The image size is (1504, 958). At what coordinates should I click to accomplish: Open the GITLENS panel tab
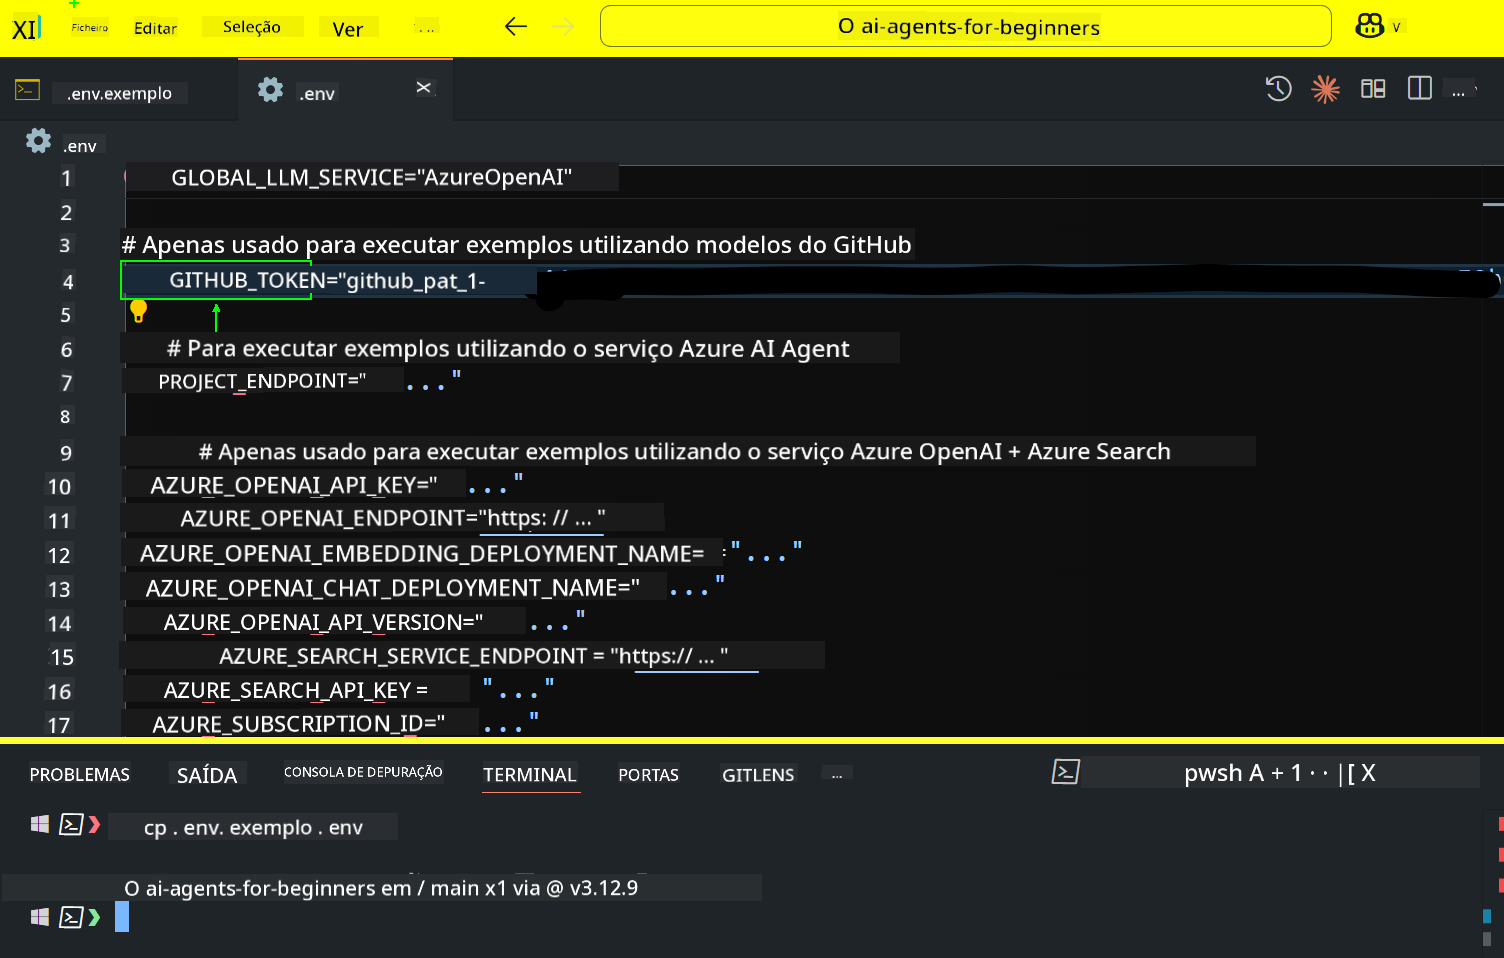click(x=758, y=775)
